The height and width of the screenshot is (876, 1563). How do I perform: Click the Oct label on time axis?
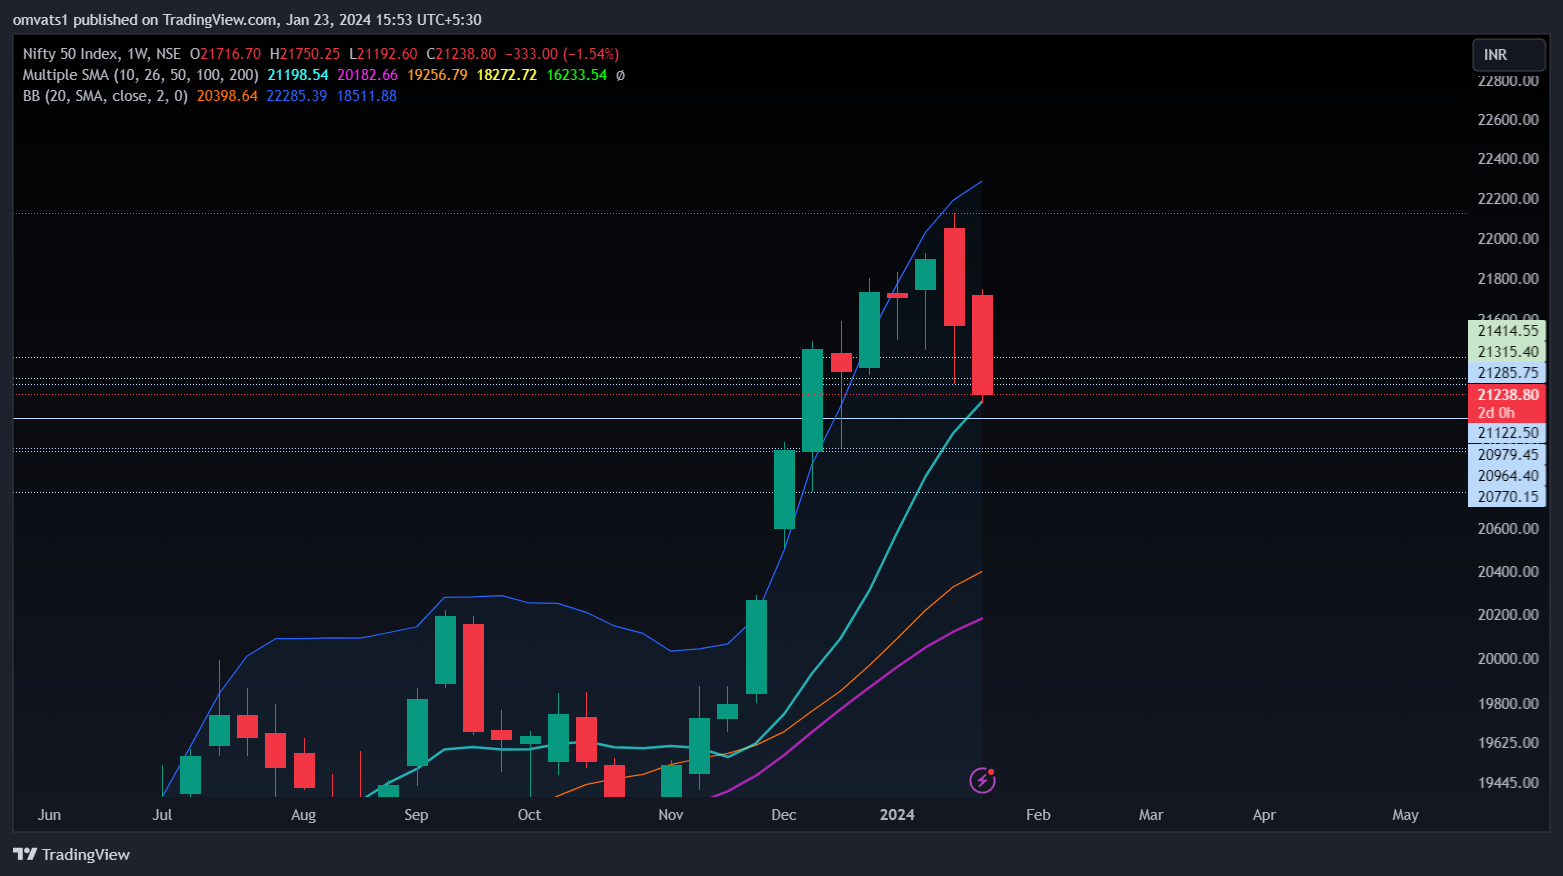pyautogui.click(x=529, y=815)
